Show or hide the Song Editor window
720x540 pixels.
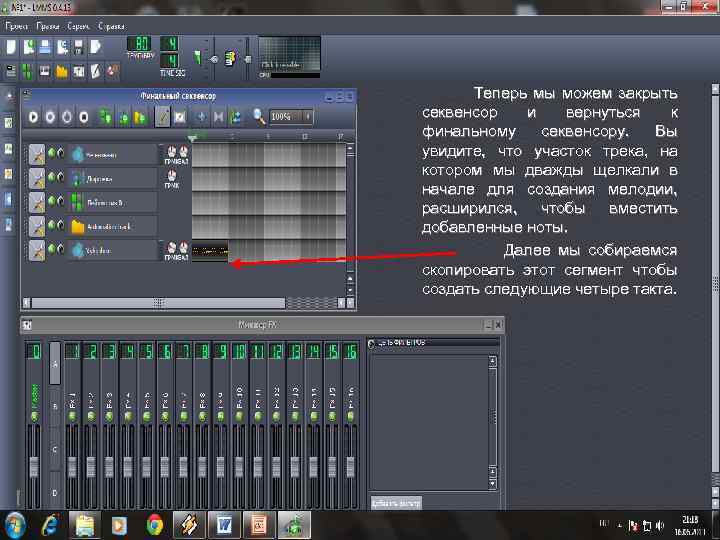[11, 71]
